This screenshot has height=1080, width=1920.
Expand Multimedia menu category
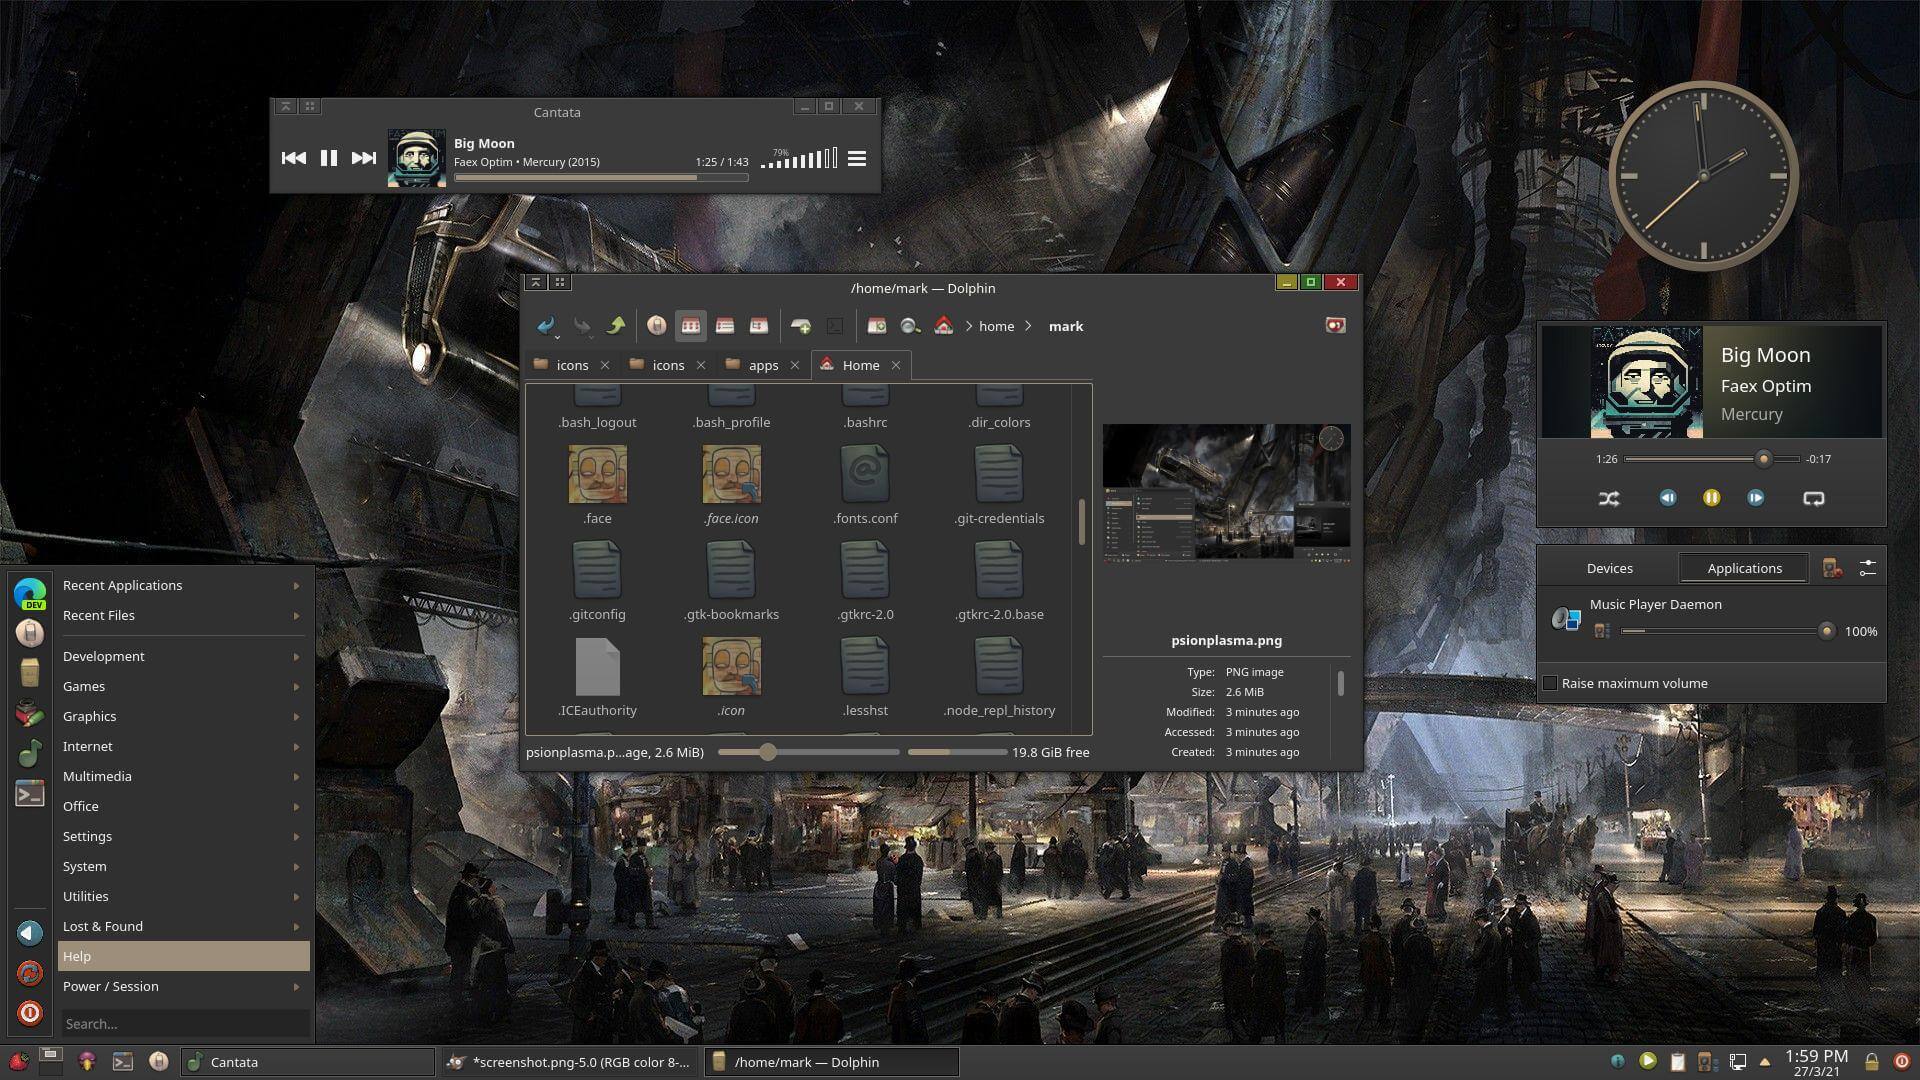pyautogui.click(x=183, y=776)
